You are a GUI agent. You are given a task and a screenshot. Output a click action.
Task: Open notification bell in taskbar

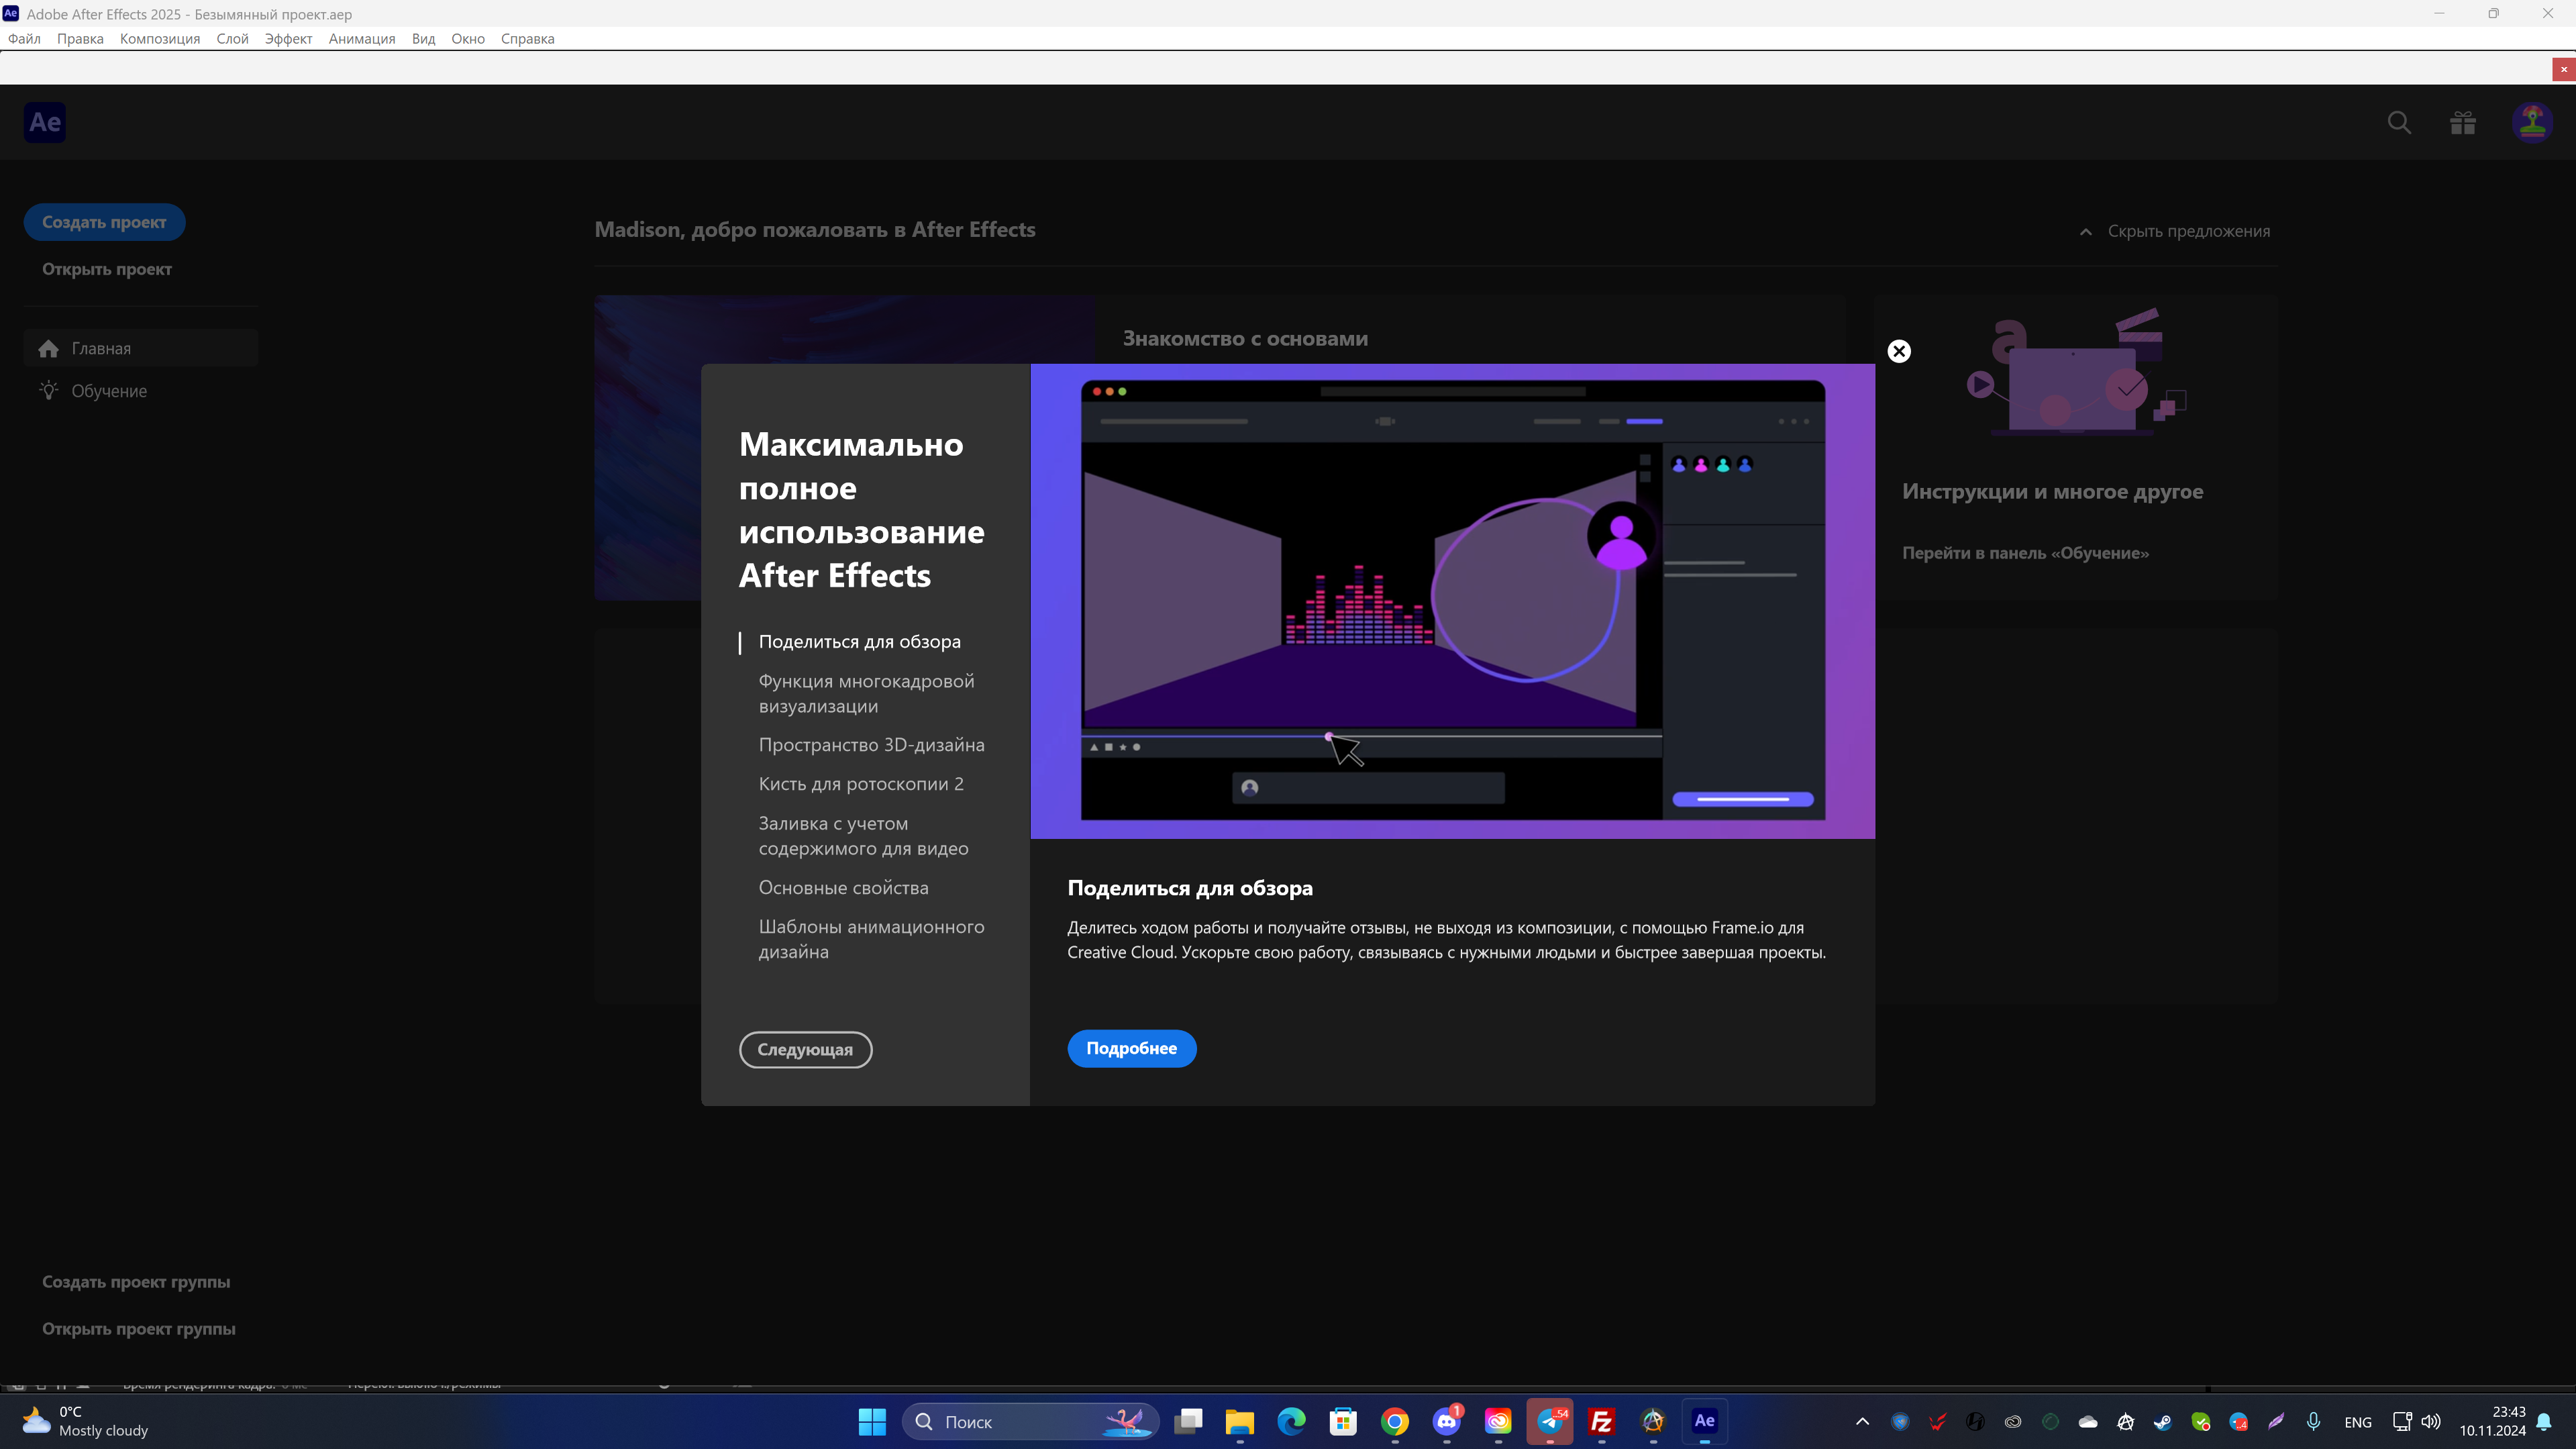pyautogui.click(x=2545, y=1421)
